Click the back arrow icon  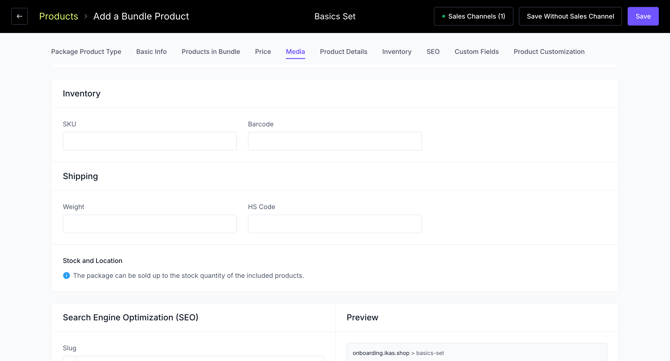(19, 16)
